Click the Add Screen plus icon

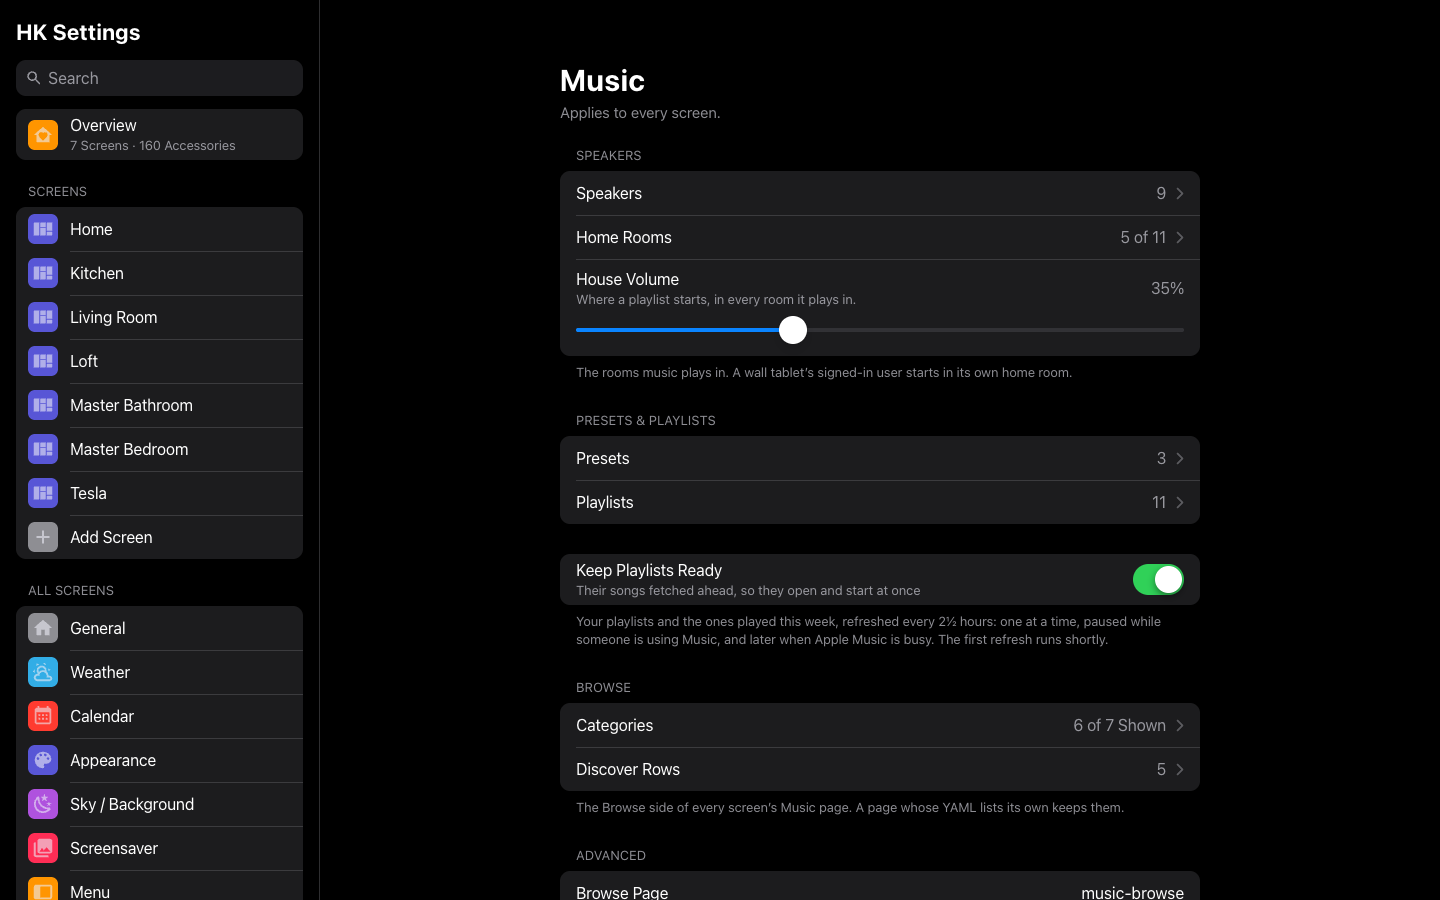43,537
